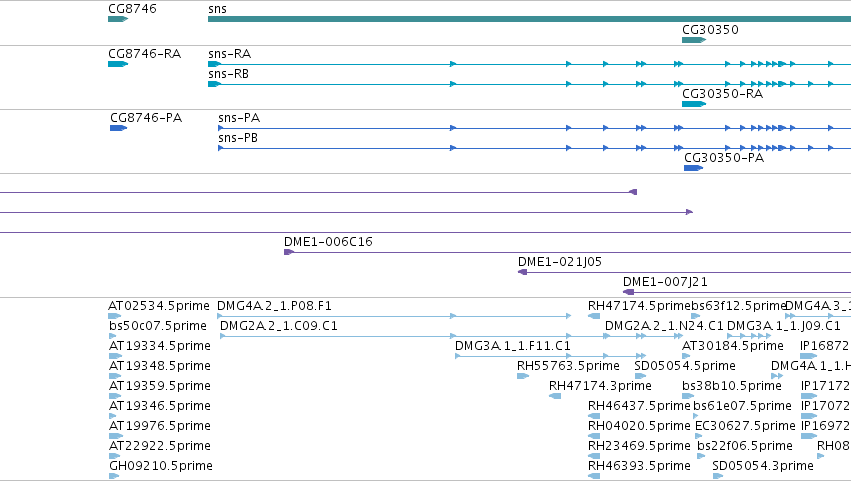The width and height of the screenshot is (851, 481).
Task: Click the CG8746 teal gene arrow glyph
Action: tap(118, 19)
